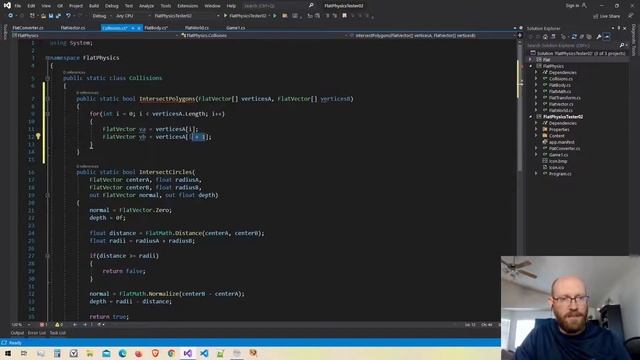Open the View menu
This screenshot has width=640, height=360.
coord(46,6)
